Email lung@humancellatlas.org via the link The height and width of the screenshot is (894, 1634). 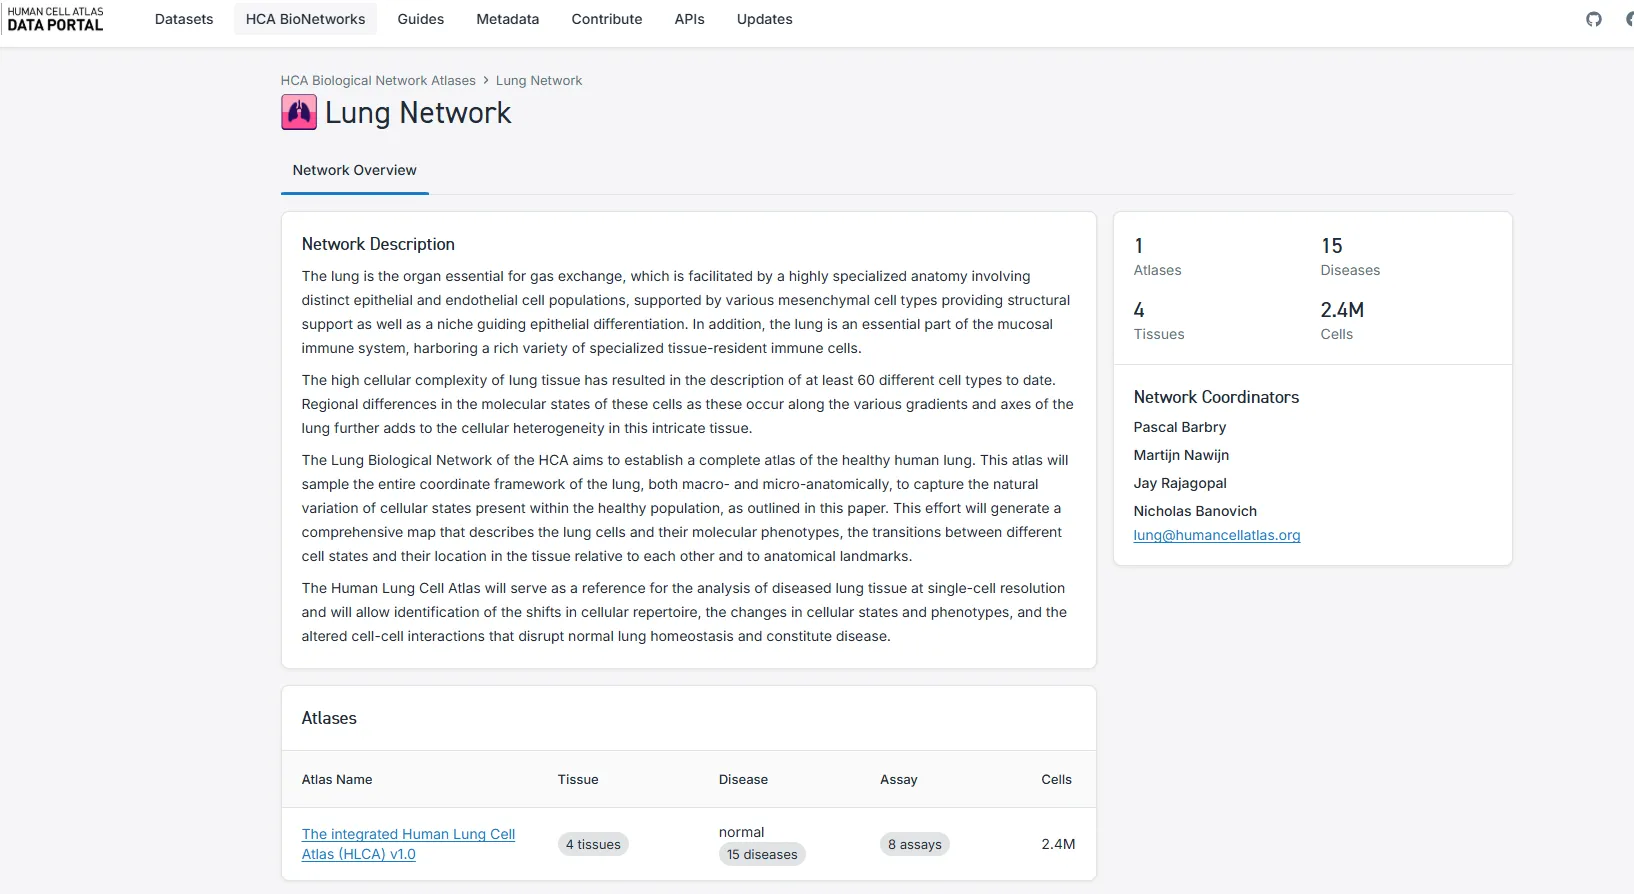click(x=1217, y=535)
